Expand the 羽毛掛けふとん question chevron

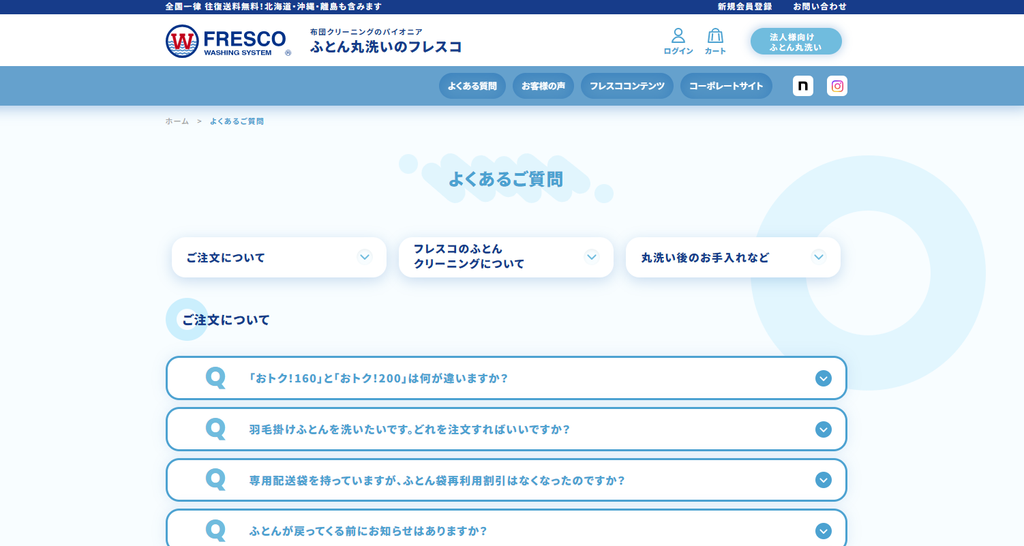[x=823, y=429]
